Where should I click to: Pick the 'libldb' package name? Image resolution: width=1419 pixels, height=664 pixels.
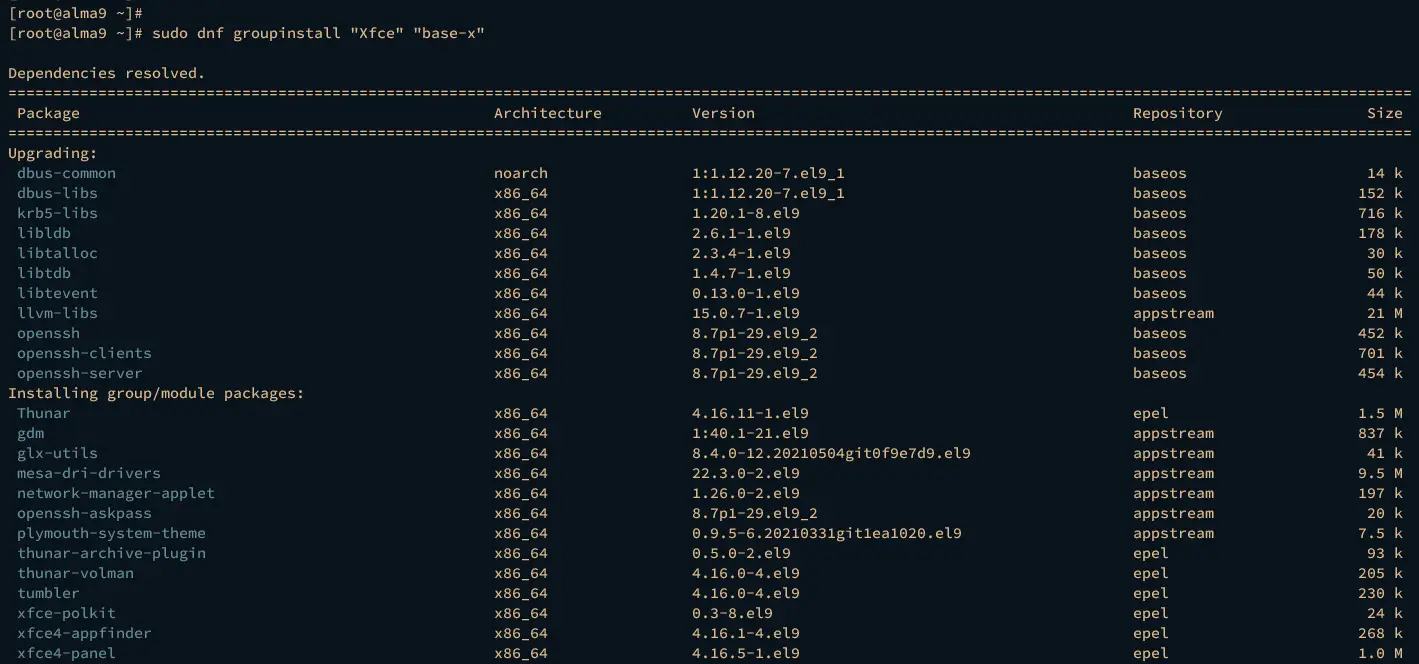pos(44,233)
